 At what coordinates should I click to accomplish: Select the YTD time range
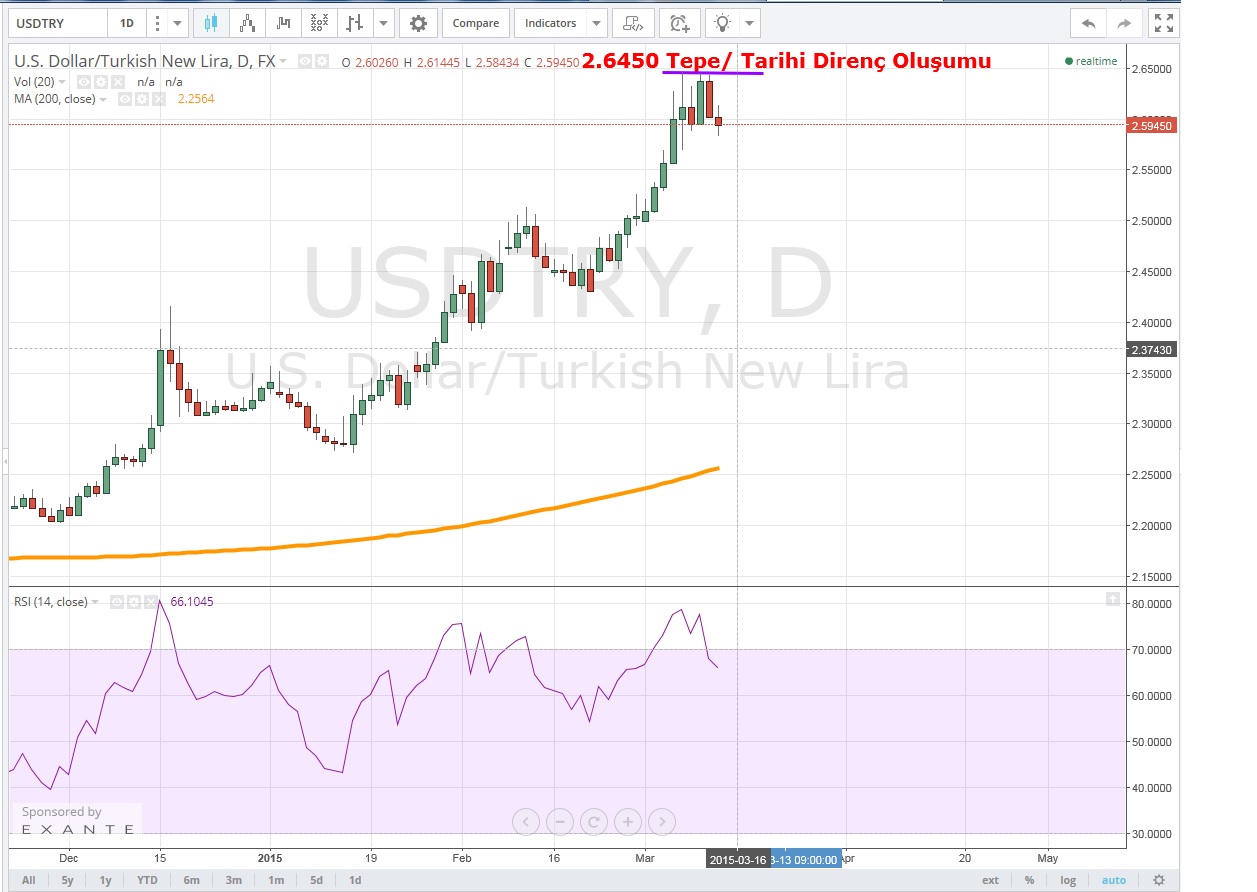[x=147, y=880]
